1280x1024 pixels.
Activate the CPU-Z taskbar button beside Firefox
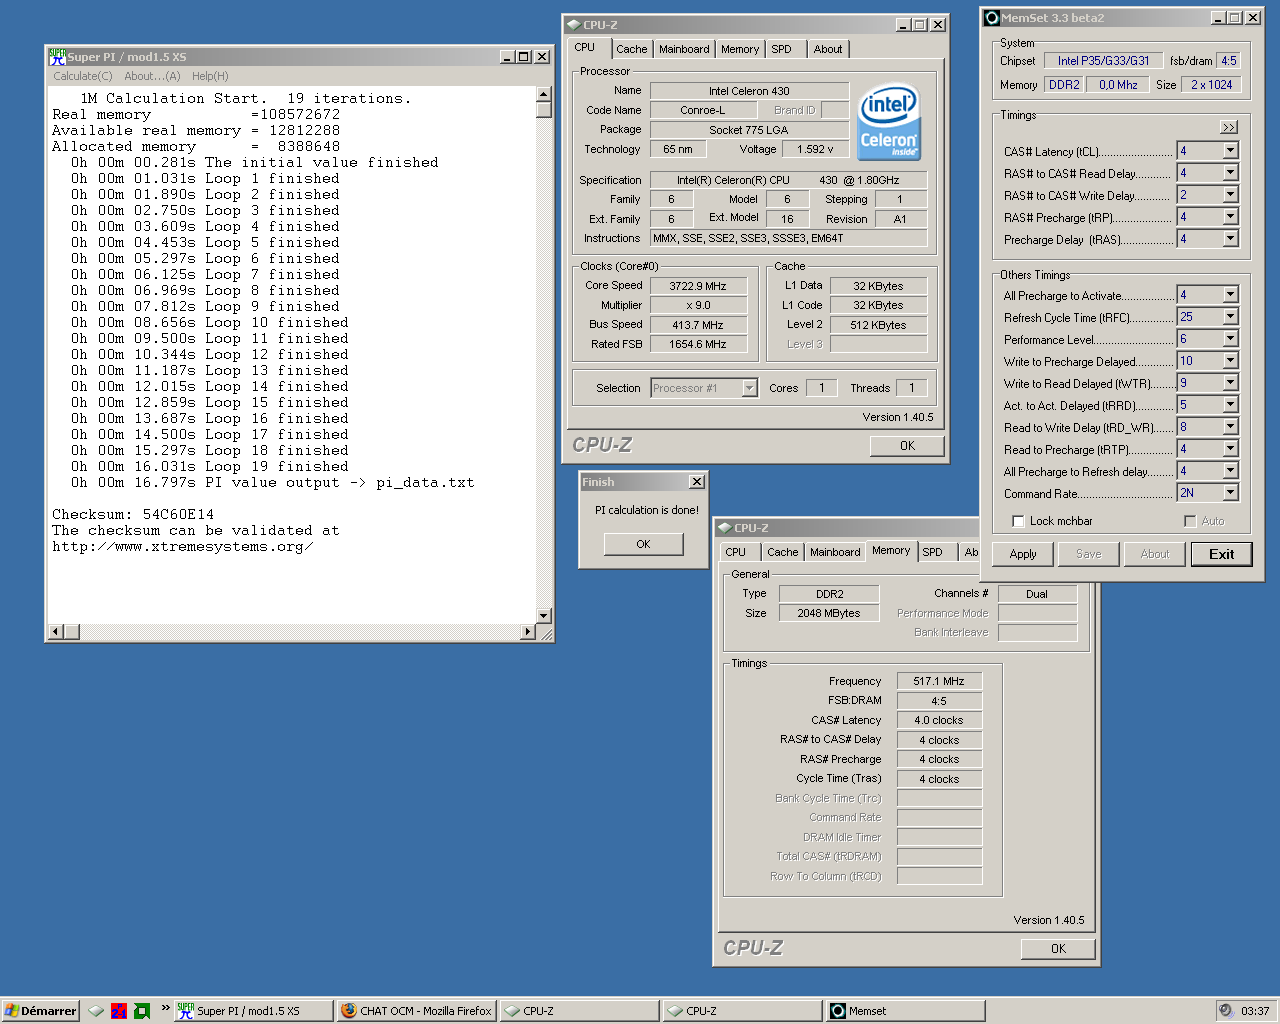[580, 1011]
